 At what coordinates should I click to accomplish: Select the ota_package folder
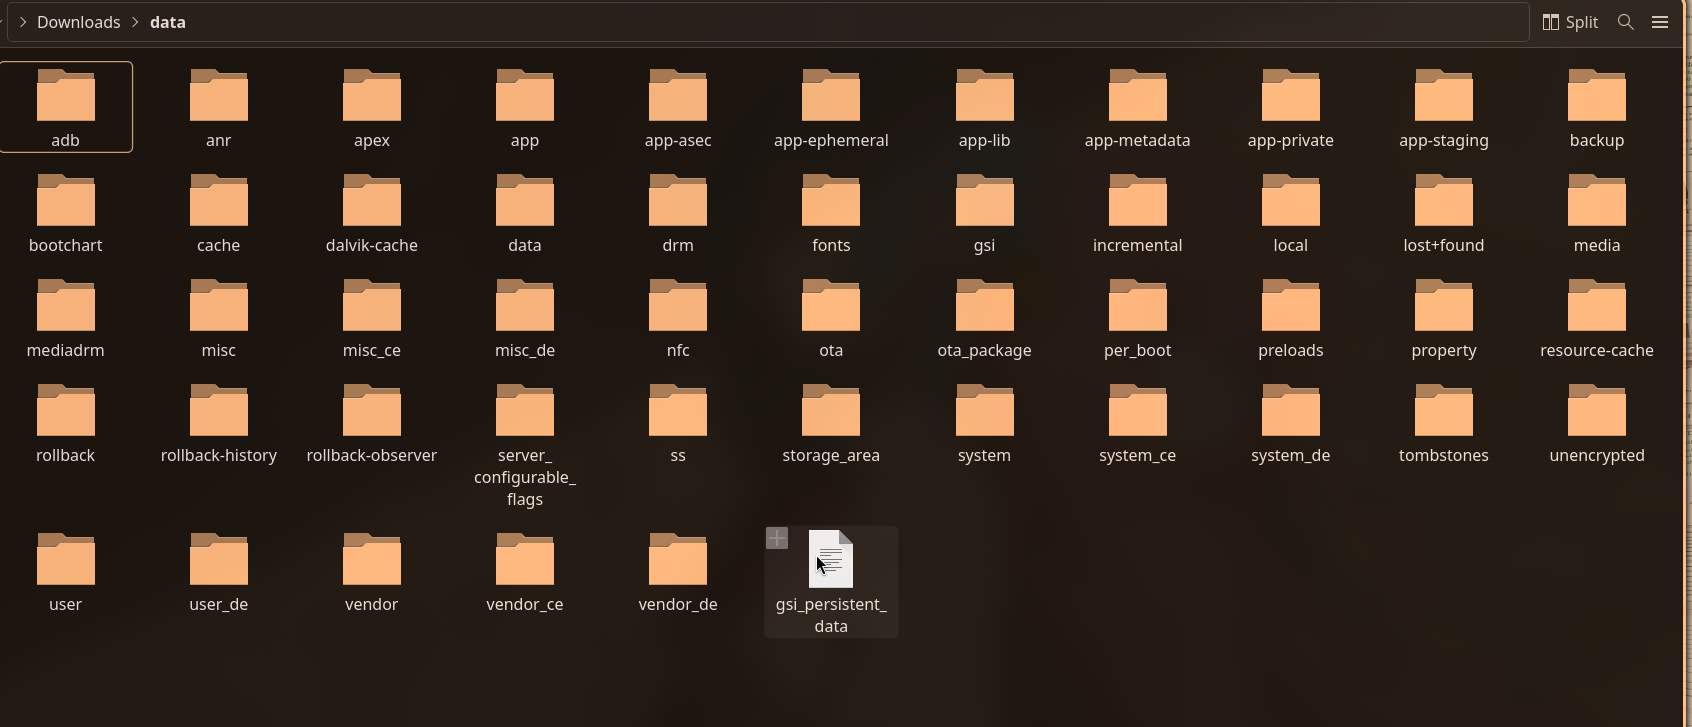click(x=985, y=317)
